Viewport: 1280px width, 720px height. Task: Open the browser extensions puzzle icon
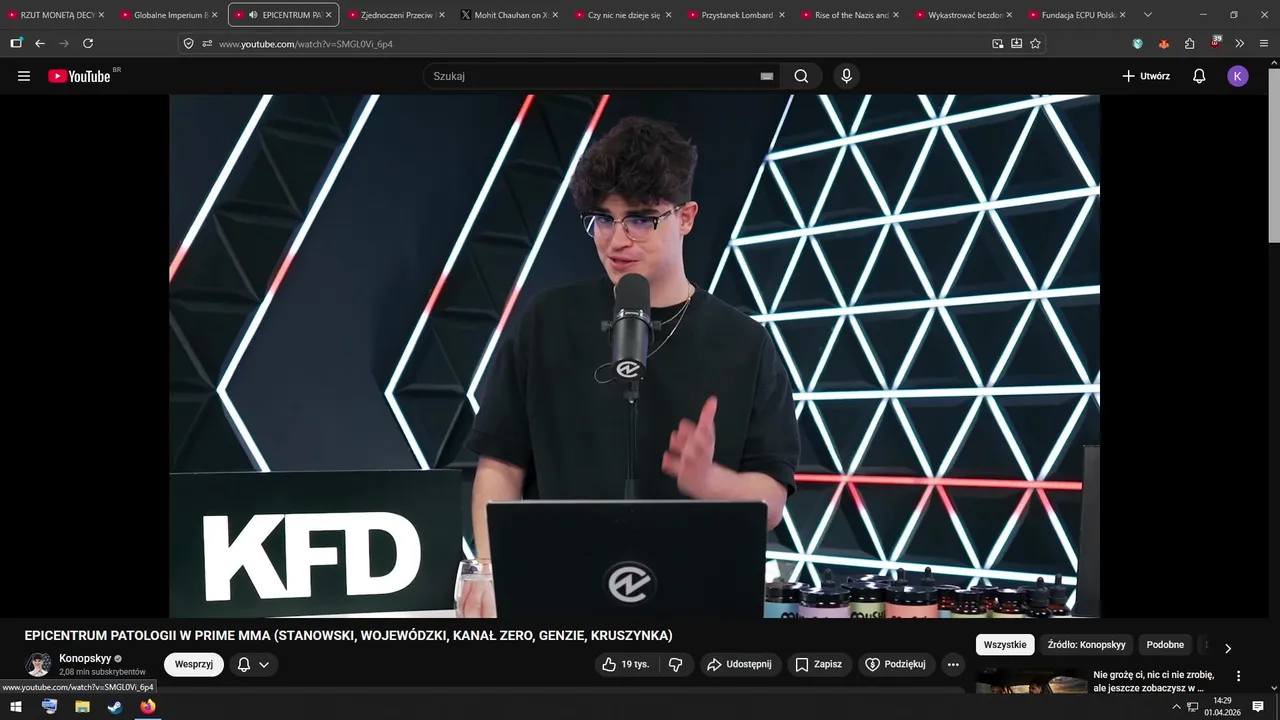(x=1189, y=43)
